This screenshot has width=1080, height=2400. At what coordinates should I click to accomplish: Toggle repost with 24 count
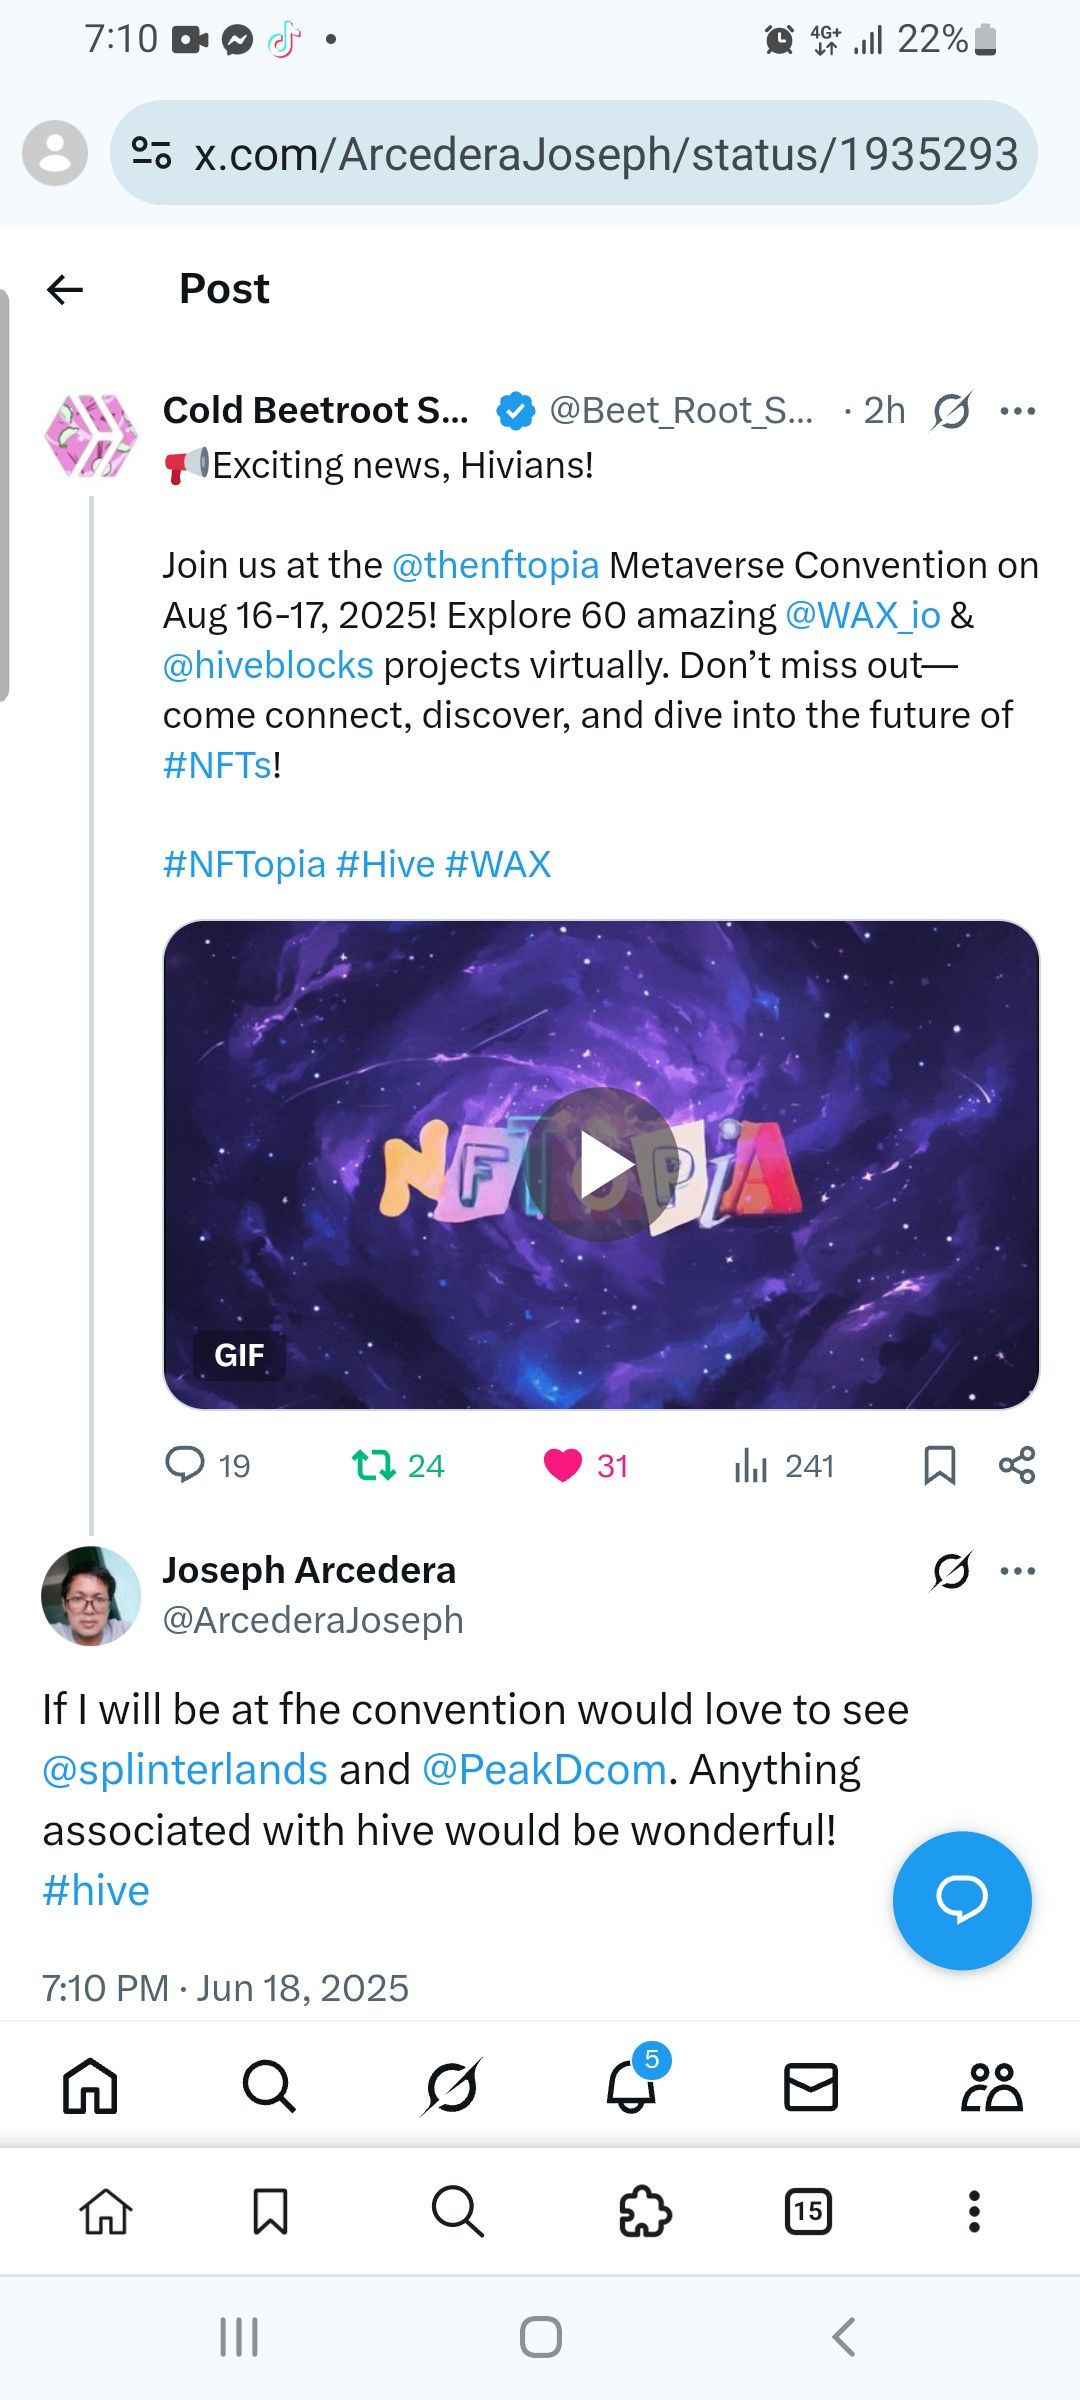pos(397,1466)
